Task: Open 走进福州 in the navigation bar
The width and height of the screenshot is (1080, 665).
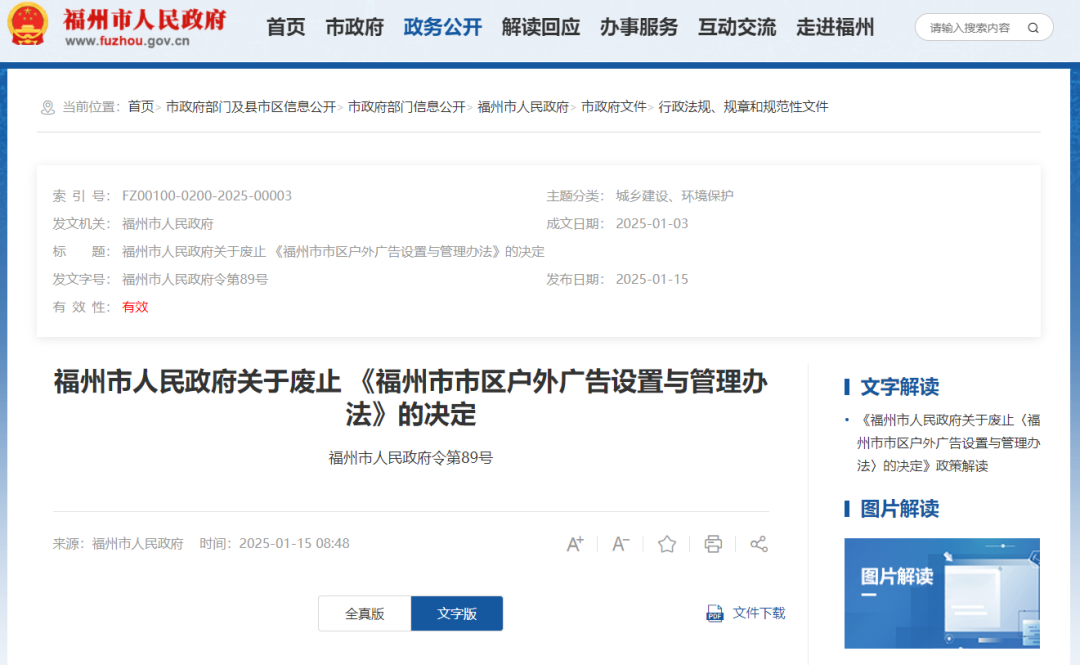Action: (x=835, y=27)
